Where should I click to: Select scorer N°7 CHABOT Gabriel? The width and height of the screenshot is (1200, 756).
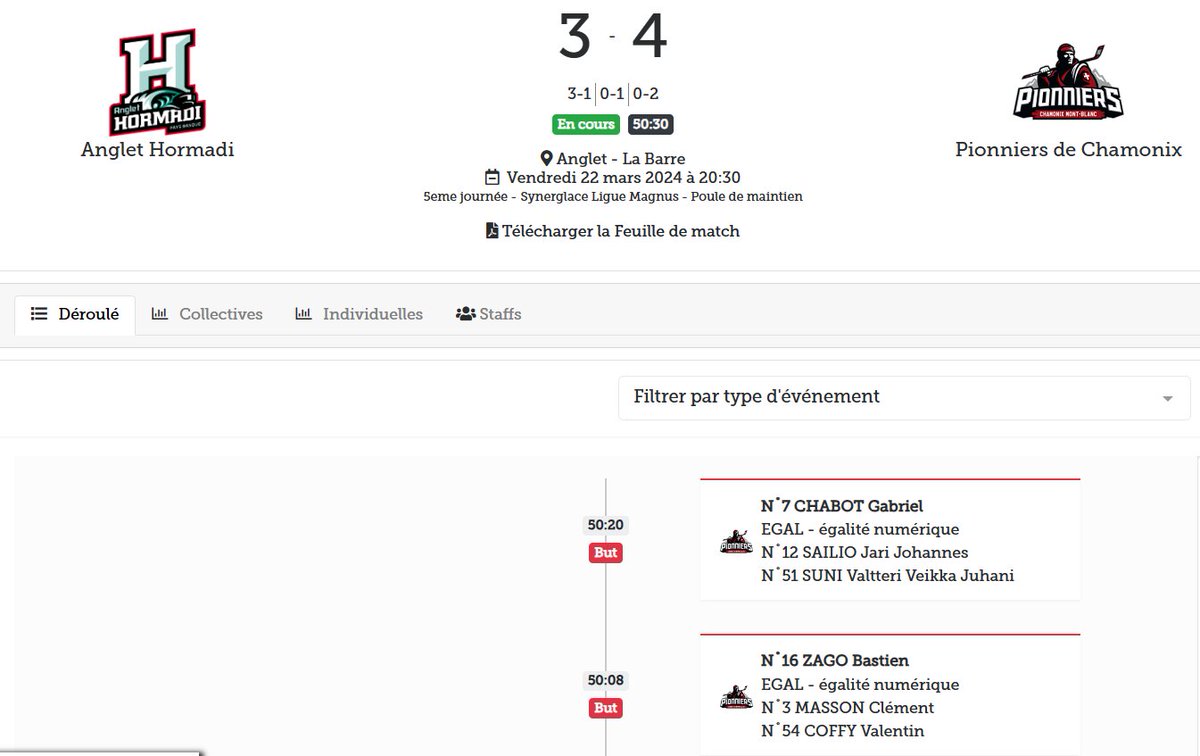coord(841,506)
